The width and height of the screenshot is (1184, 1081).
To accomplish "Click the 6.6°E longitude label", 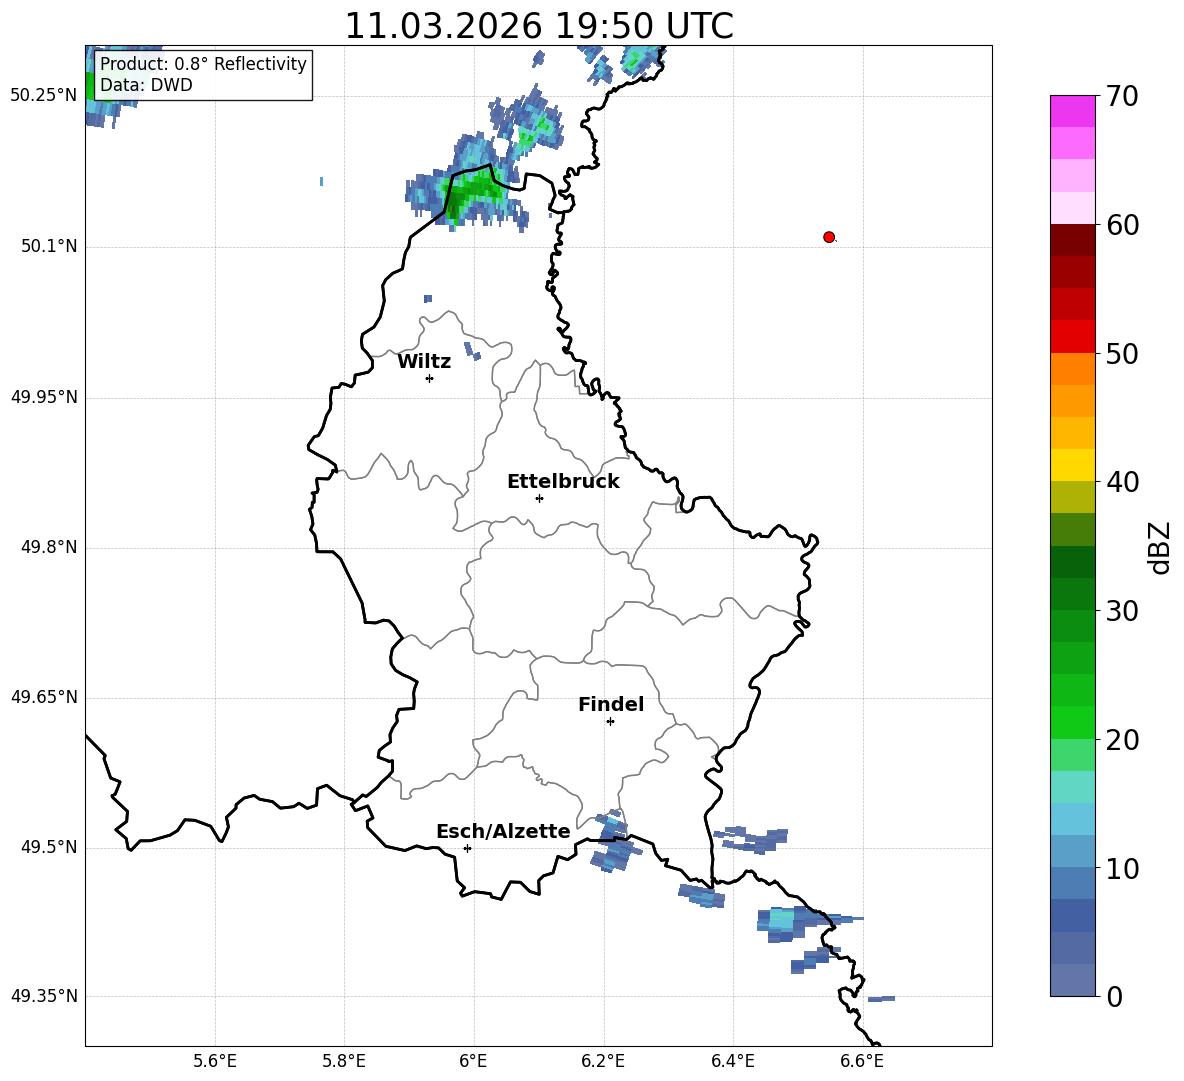I will click(x=862, y=1061).
